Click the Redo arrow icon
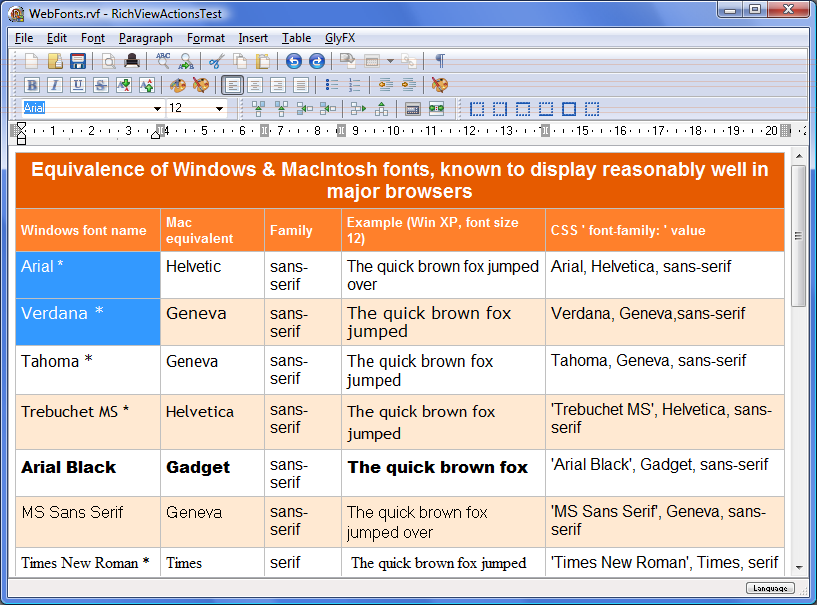This screenshot has height=605, width=817. coord(317,61)
